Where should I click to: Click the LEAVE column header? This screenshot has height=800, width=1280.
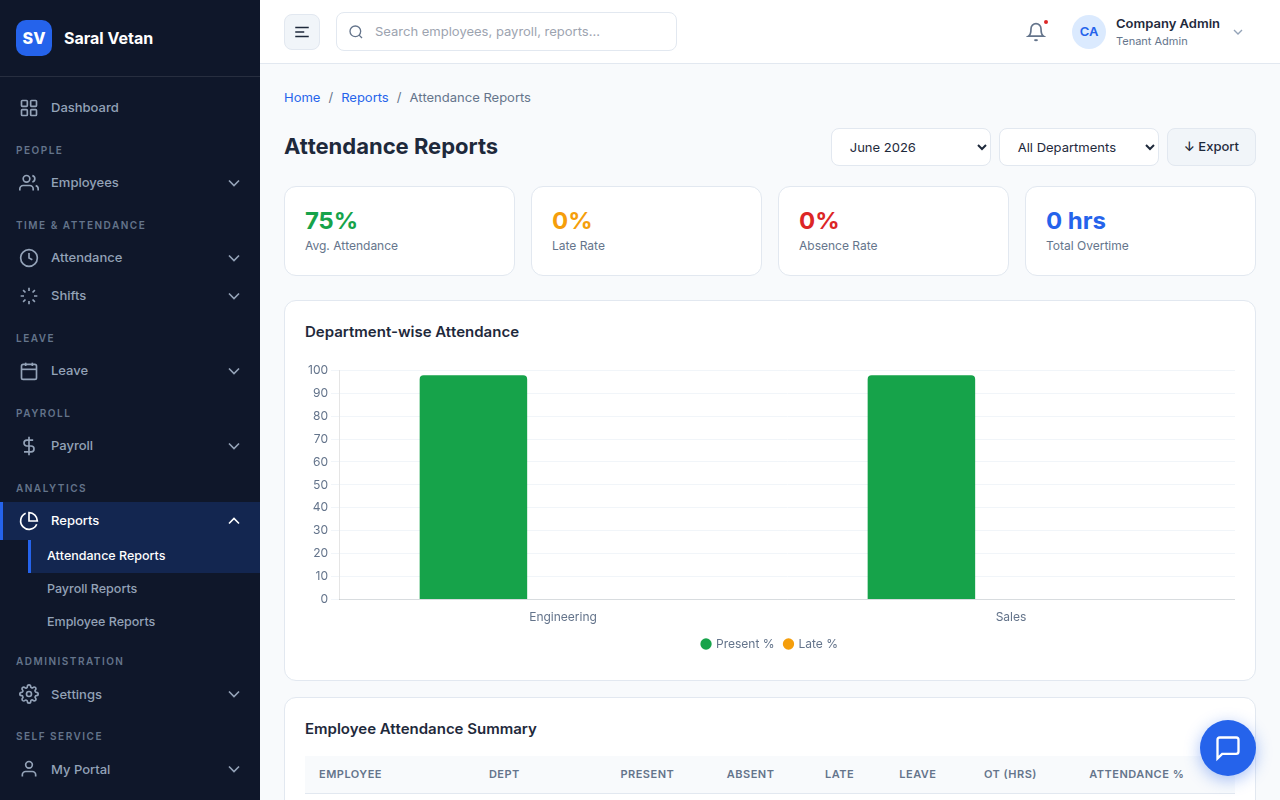(917, 775)
